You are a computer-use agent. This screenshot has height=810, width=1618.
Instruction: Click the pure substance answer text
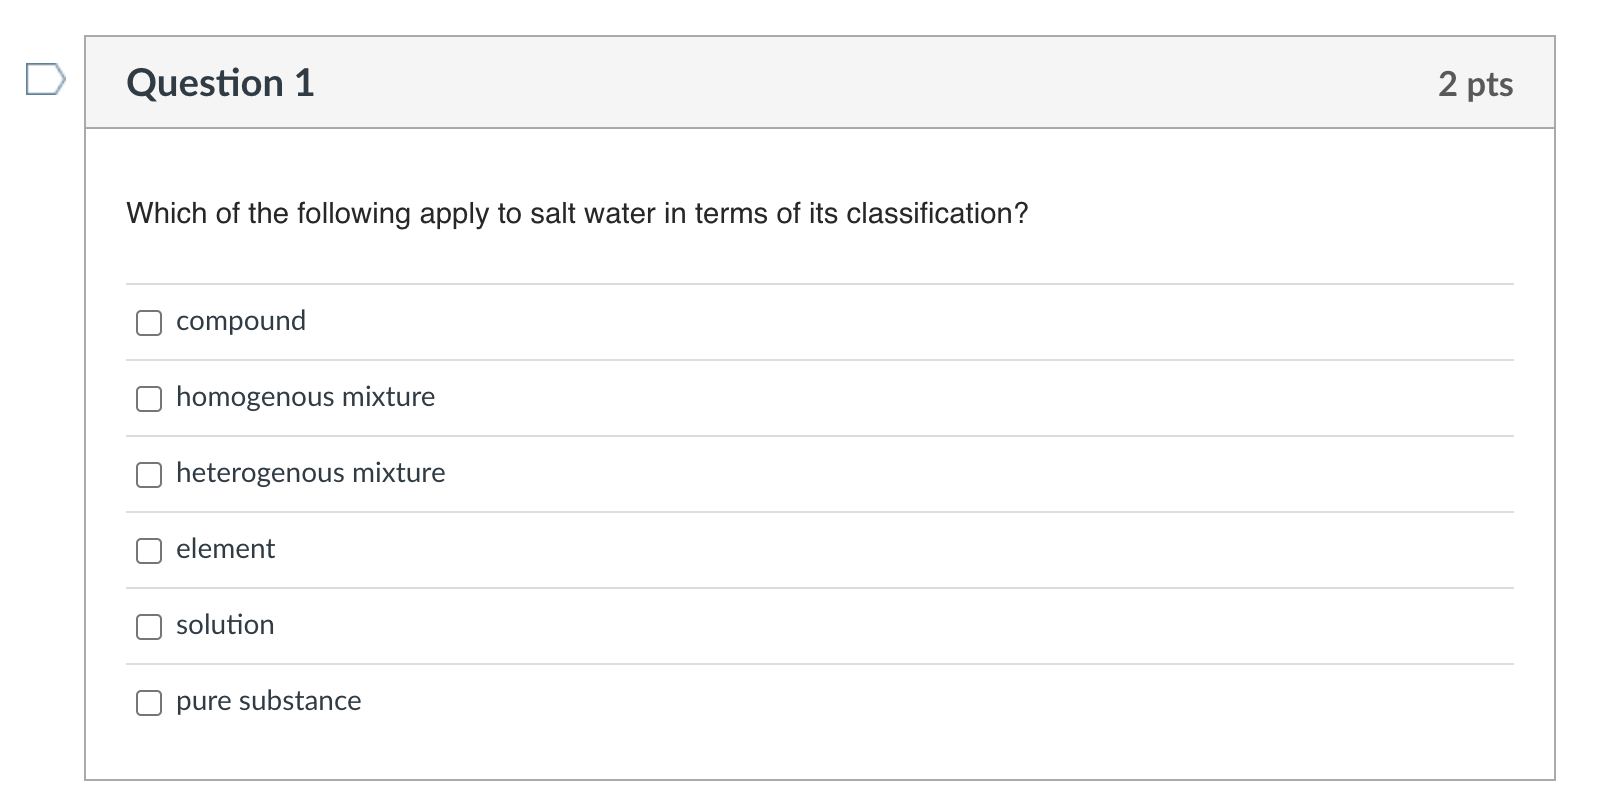(268, 701)
